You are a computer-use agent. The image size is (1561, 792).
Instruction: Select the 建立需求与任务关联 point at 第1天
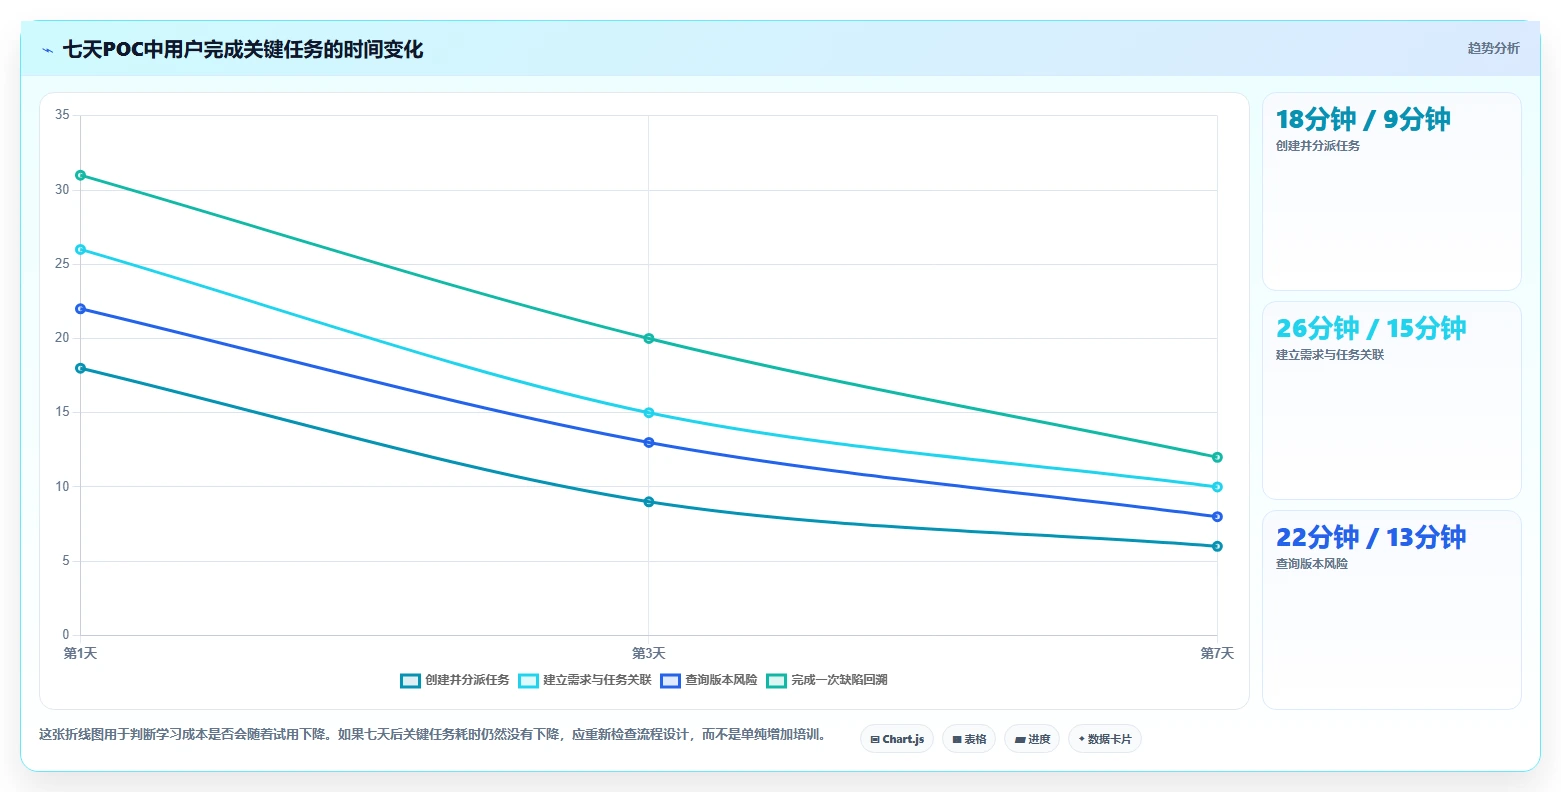click(x=81, y=249)
